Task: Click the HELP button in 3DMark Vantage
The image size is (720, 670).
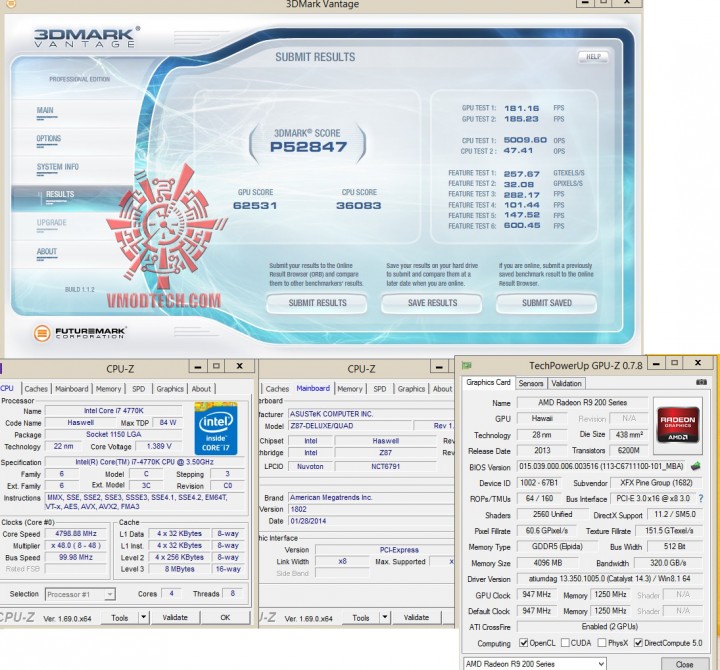Action: coord(593,56)
